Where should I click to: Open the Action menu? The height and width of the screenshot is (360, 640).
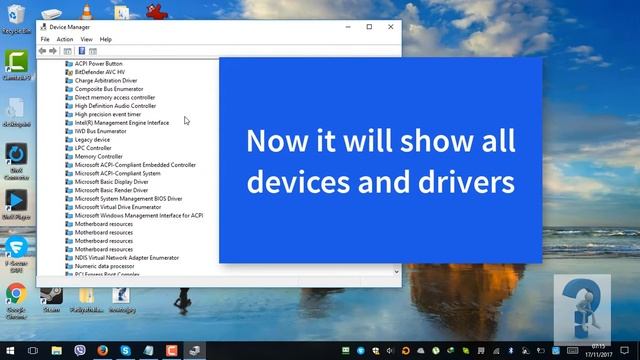[x=64, y=39]
